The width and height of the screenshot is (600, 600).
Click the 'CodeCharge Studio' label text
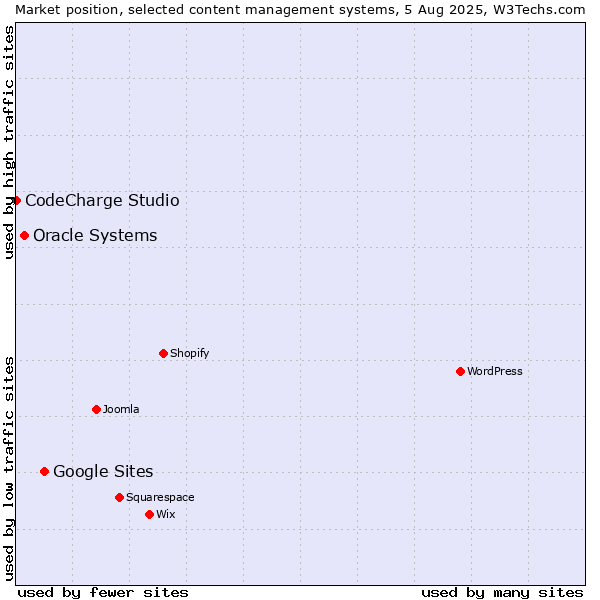(102, 201)
